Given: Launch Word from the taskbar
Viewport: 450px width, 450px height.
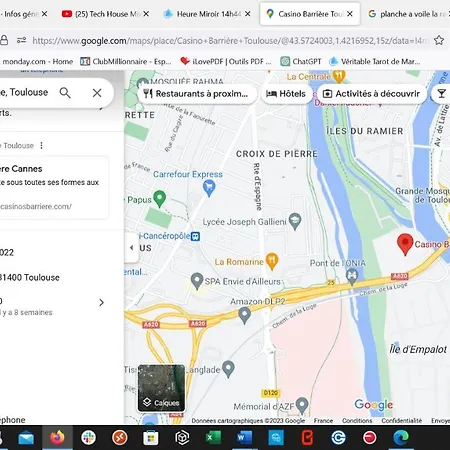Looking at the screenshot, I should click(x=245, y=437).
